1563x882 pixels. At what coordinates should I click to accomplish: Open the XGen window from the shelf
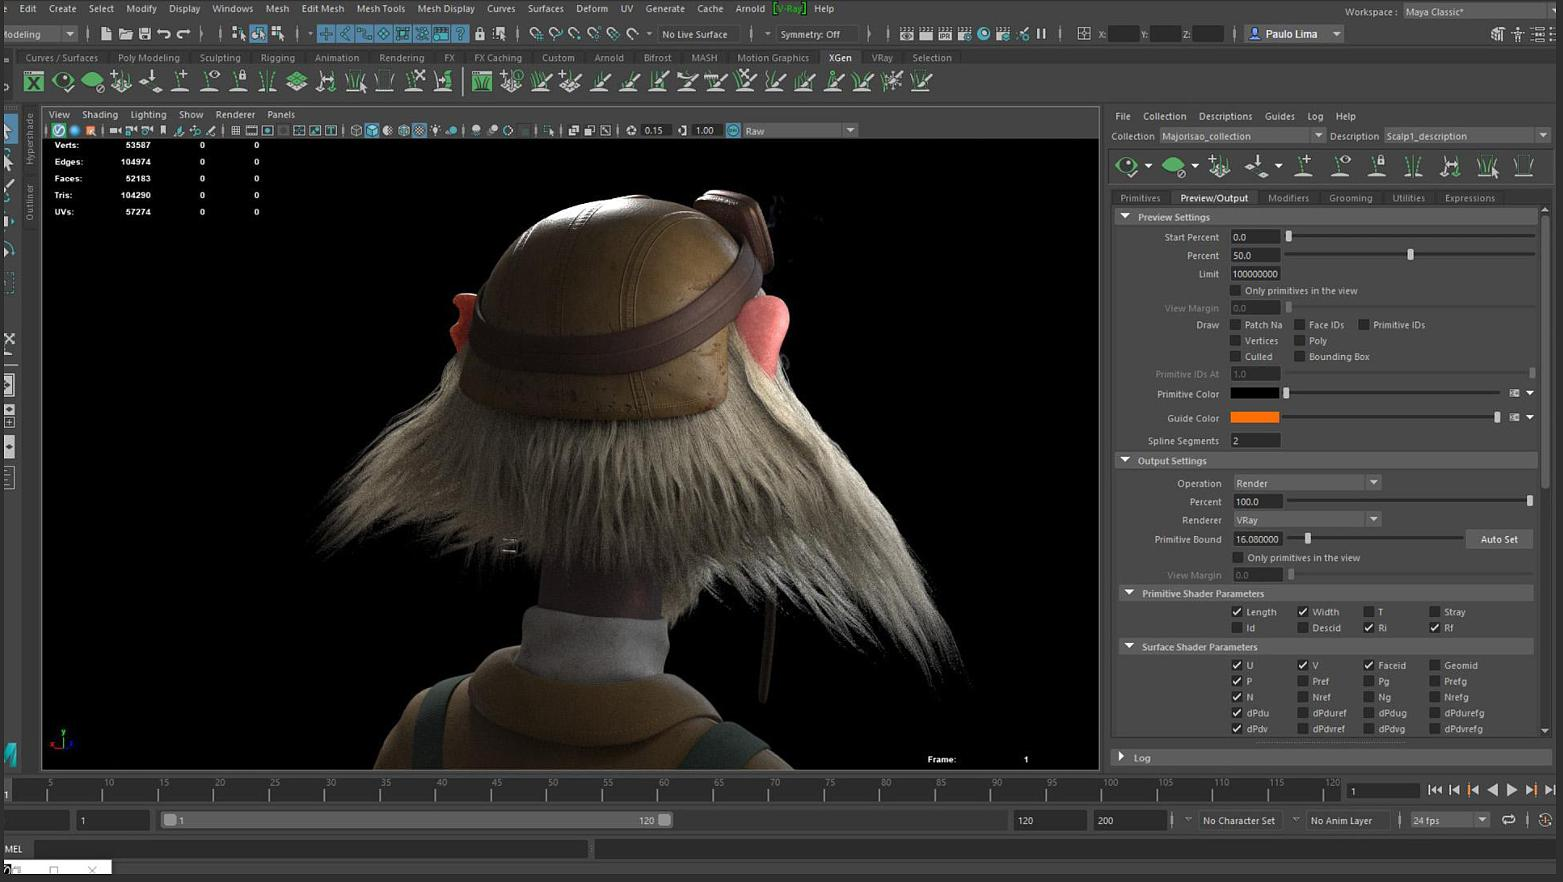click(34, 81)
